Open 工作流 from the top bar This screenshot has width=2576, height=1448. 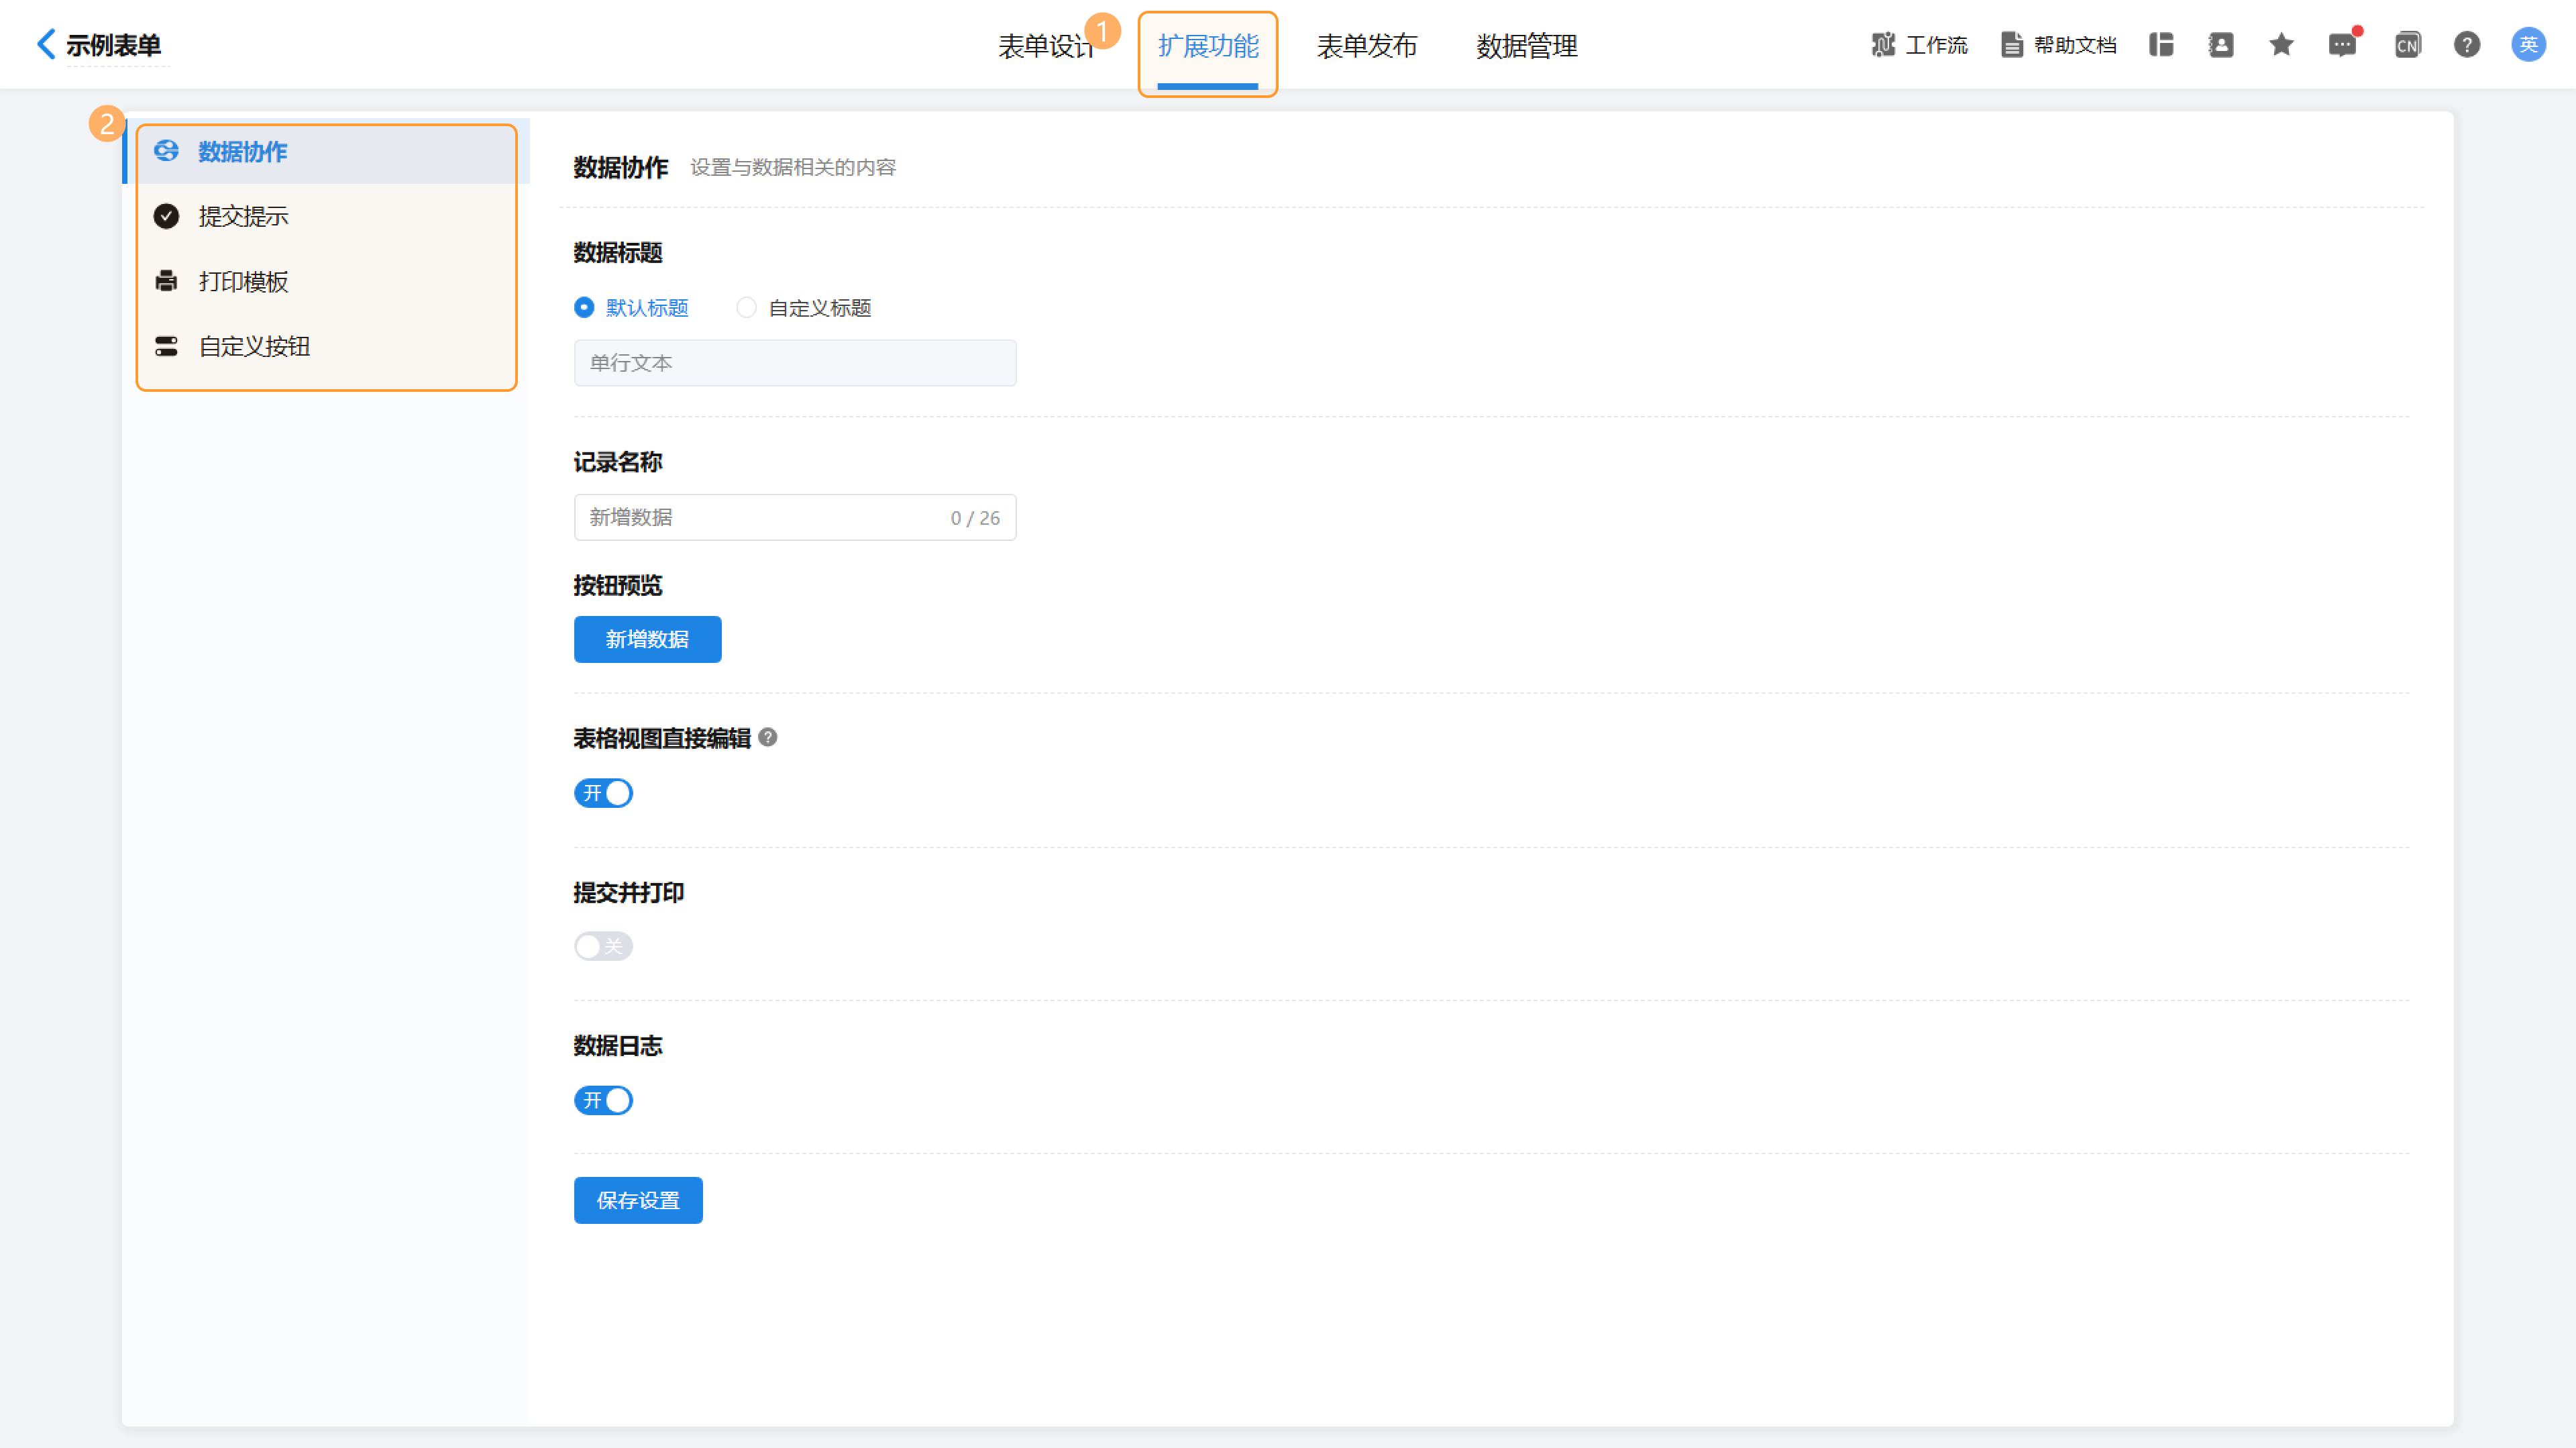(x=1919, y=45)
